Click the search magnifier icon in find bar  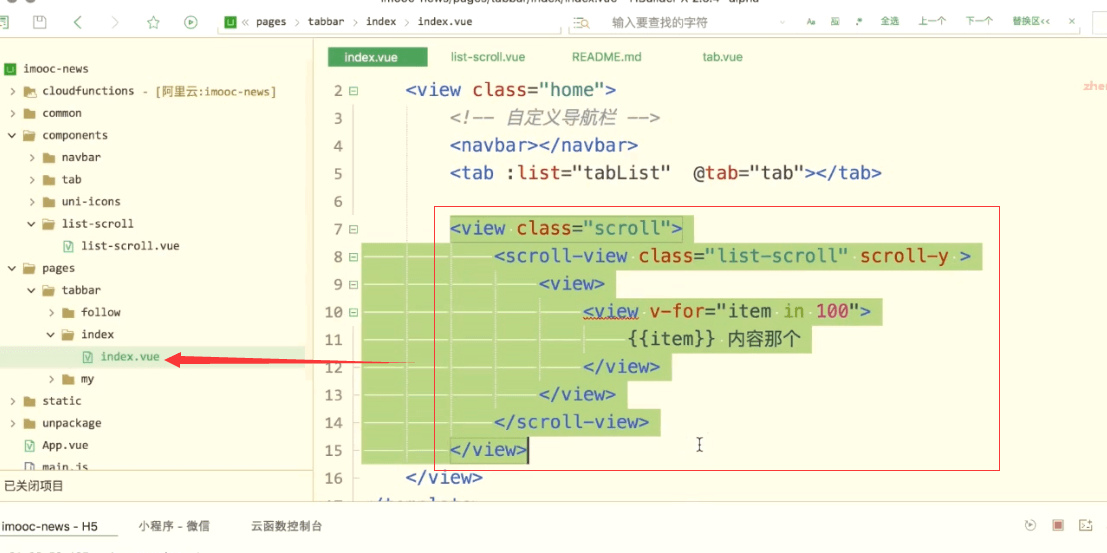coord(581,23)
